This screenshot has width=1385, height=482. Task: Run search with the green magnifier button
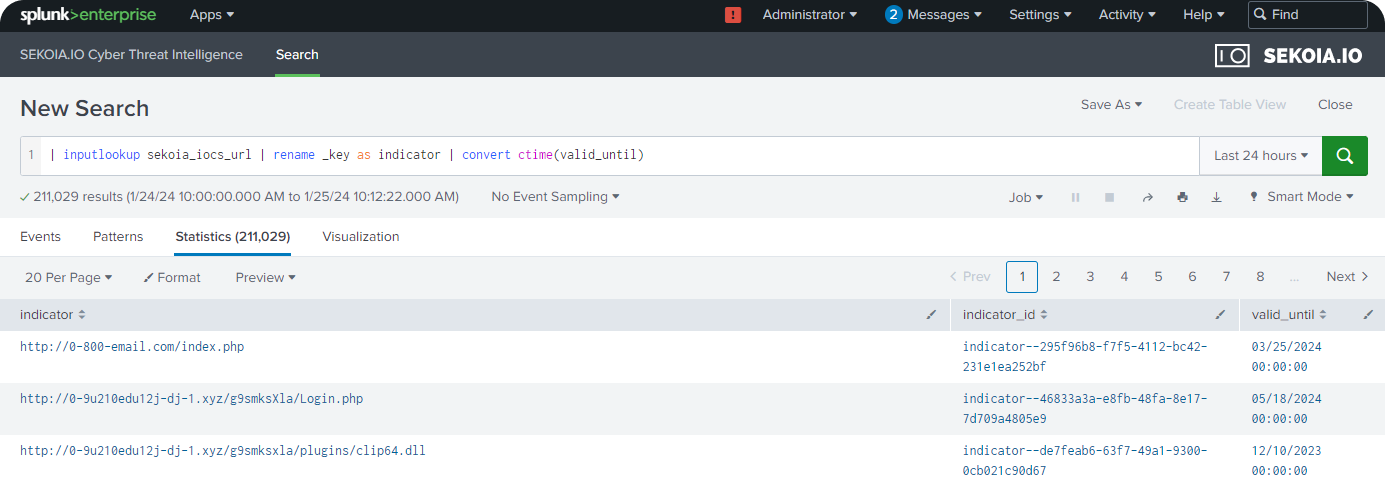click(1345, 156)
